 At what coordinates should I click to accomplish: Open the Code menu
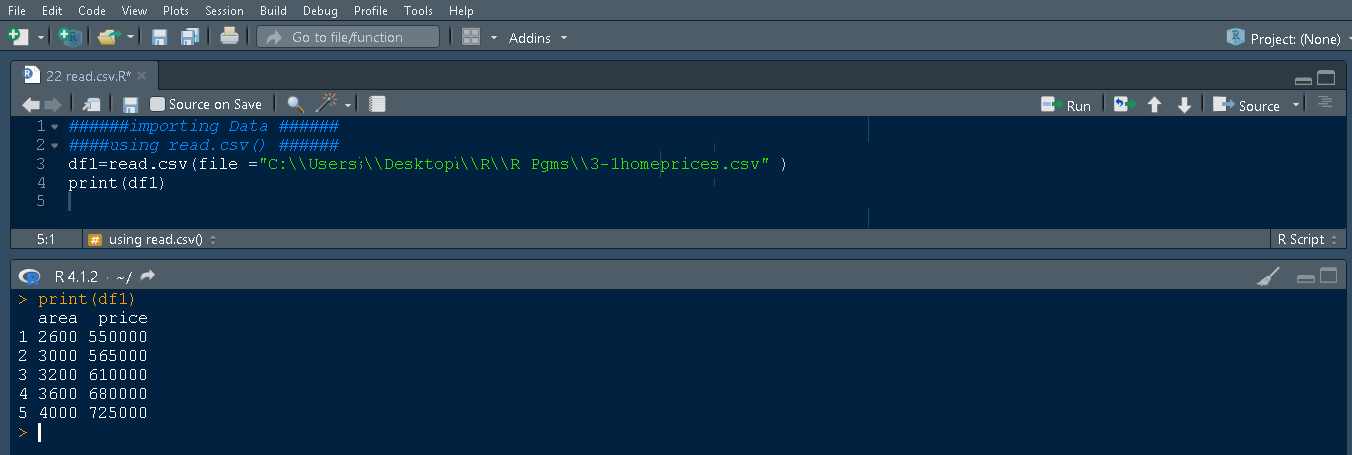pos(92,10)
